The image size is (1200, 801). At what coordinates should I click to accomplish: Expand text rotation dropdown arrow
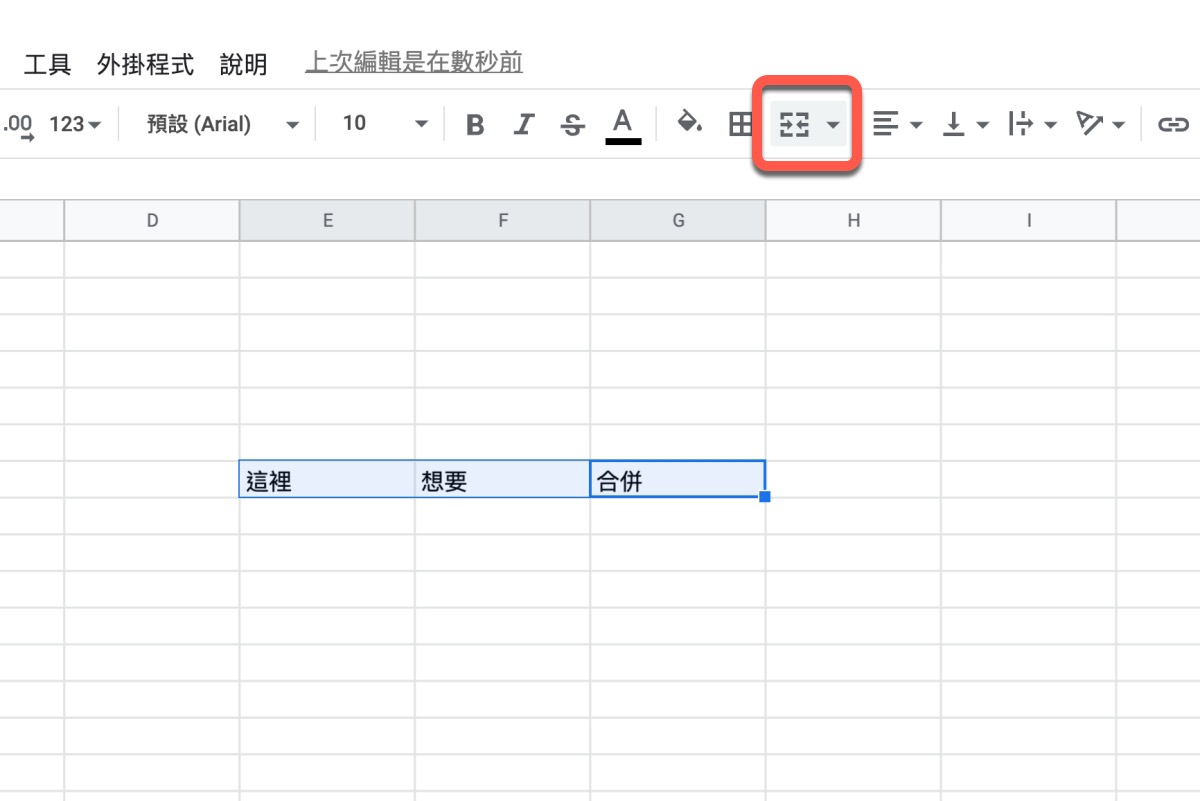1118,125
